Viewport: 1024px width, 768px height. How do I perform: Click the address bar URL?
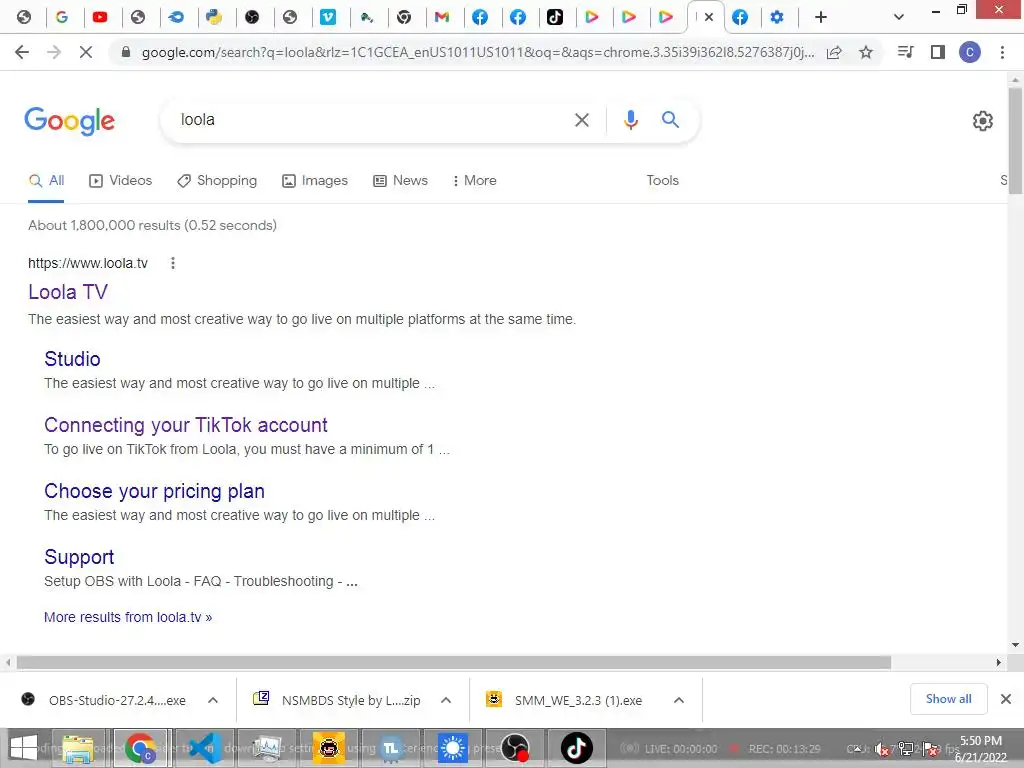coord(478,52)
